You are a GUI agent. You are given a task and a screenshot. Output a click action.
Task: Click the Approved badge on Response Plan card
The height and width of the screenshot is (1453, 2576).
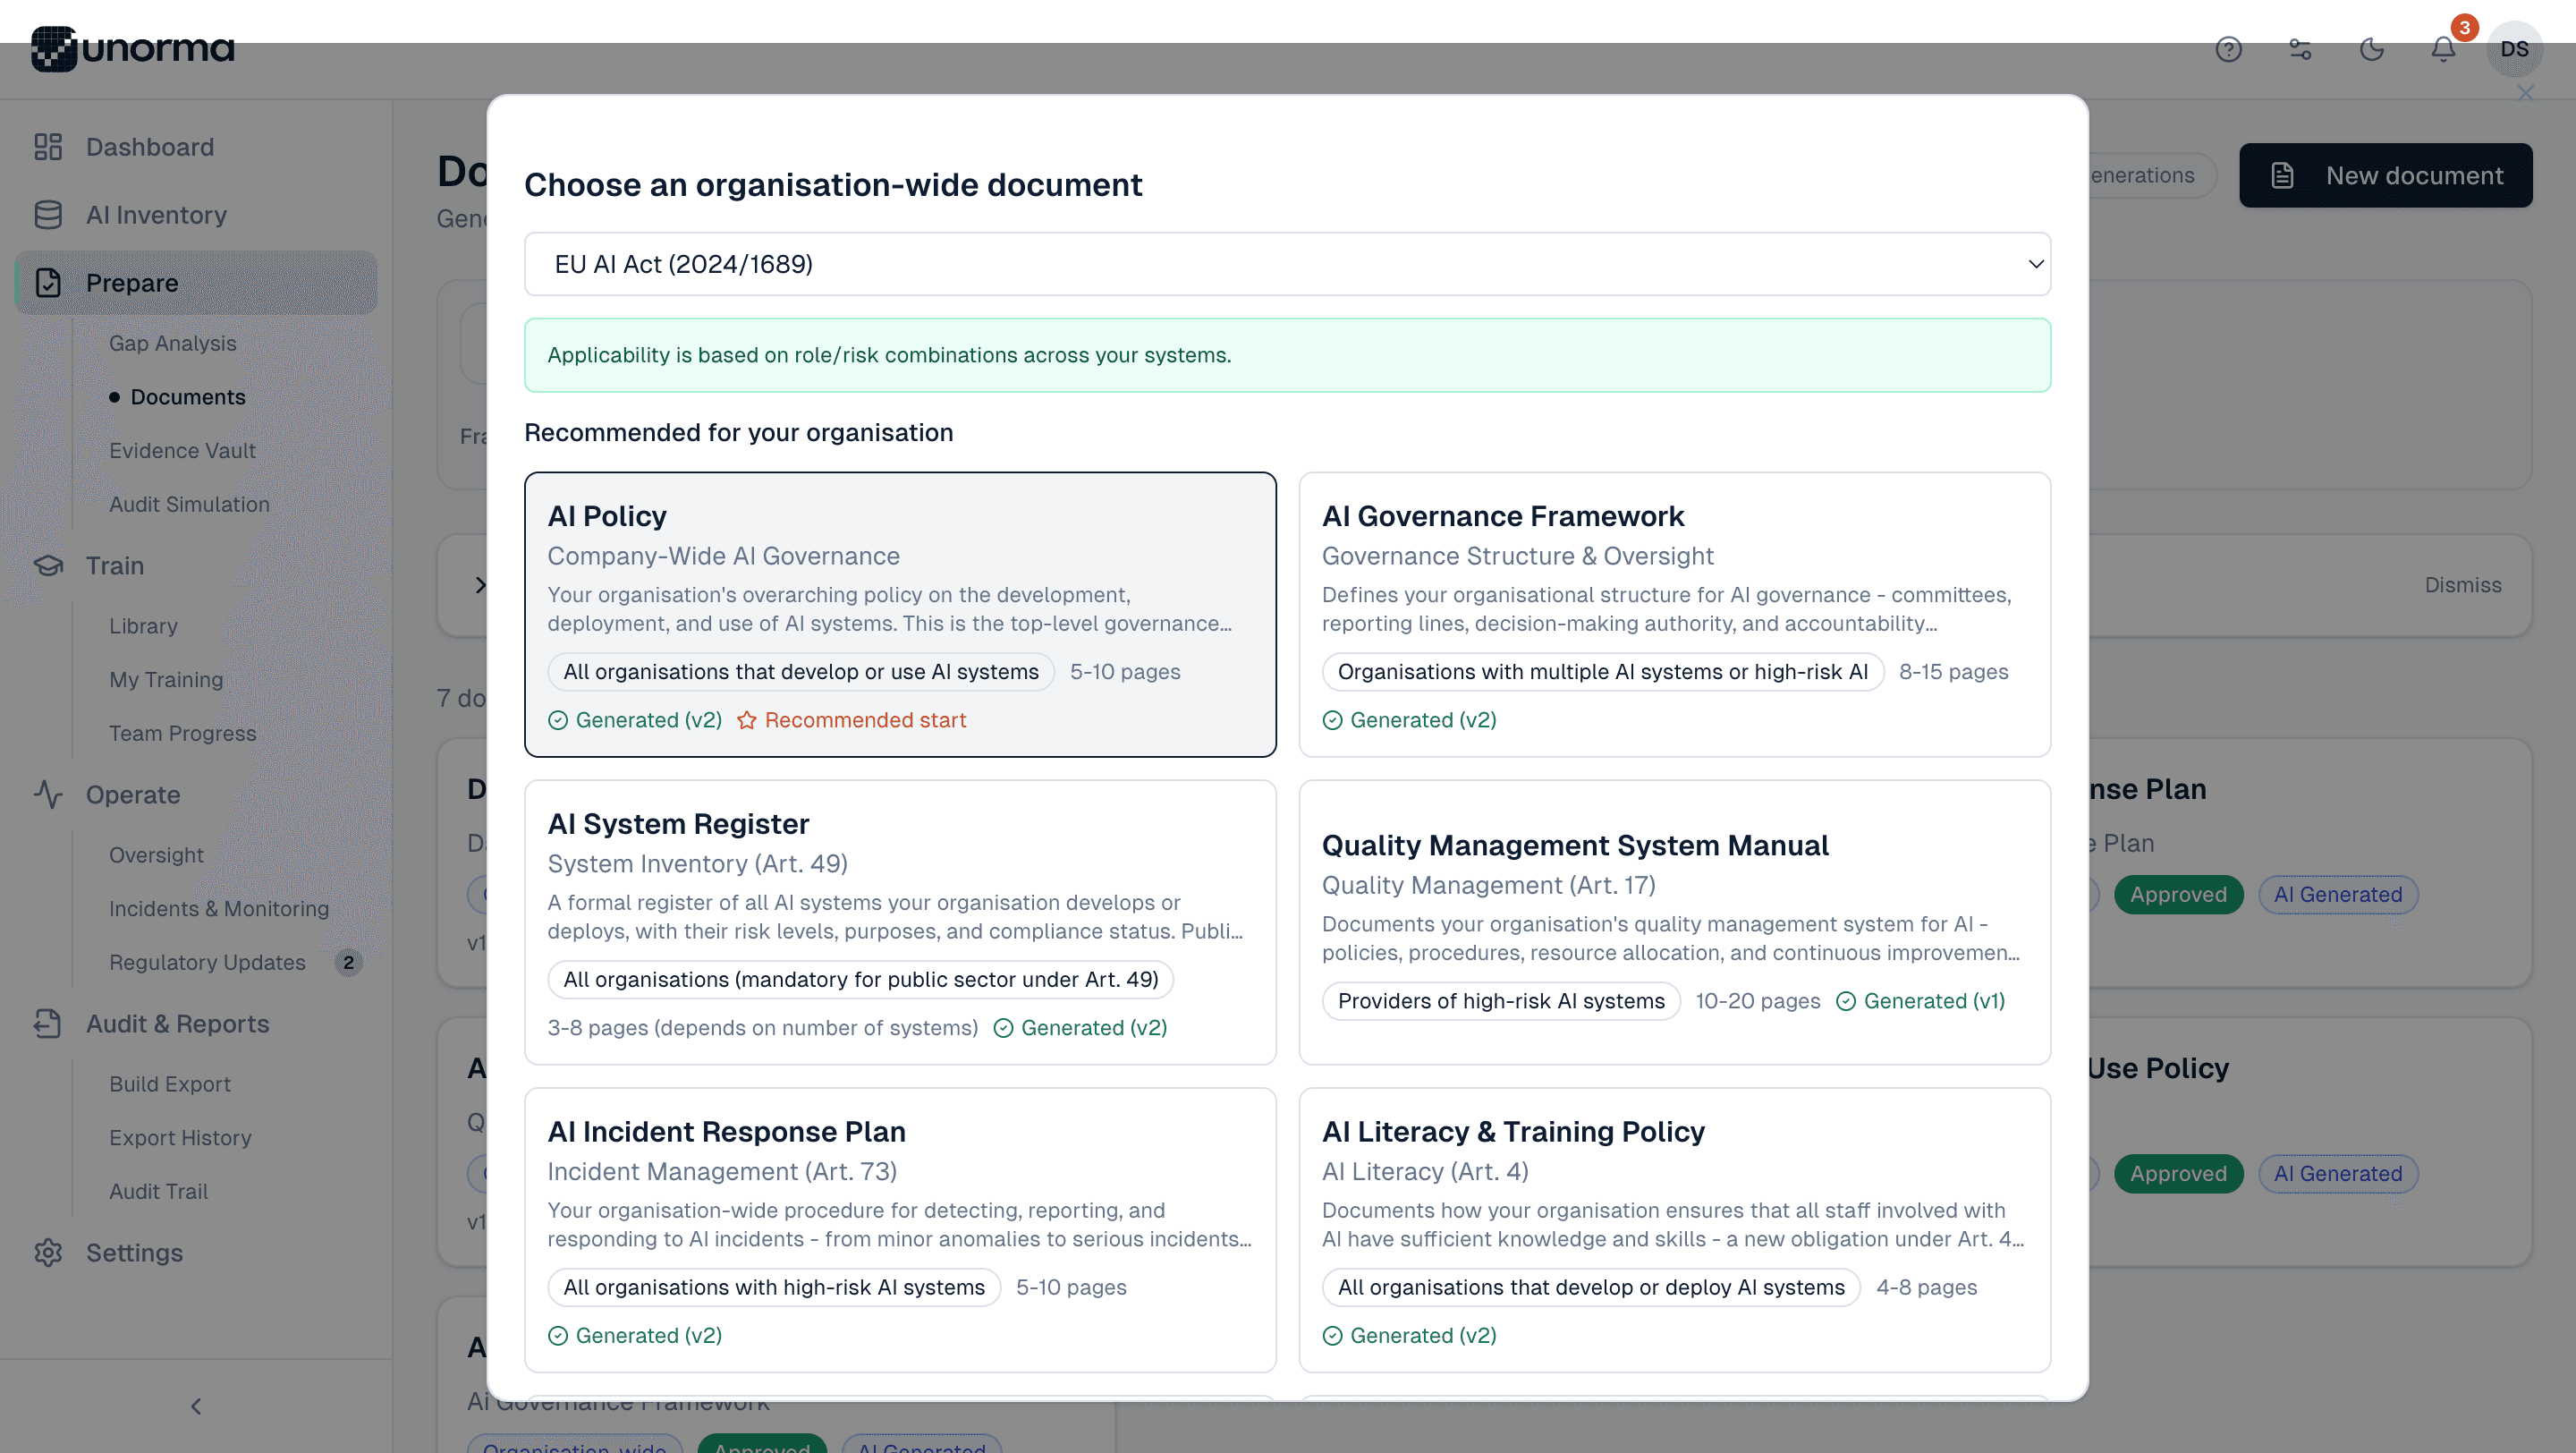tap(2178, 896)
